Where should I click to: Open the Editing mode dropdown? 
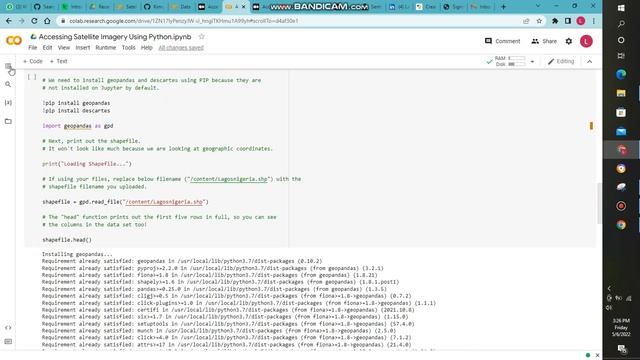[561, 62]
